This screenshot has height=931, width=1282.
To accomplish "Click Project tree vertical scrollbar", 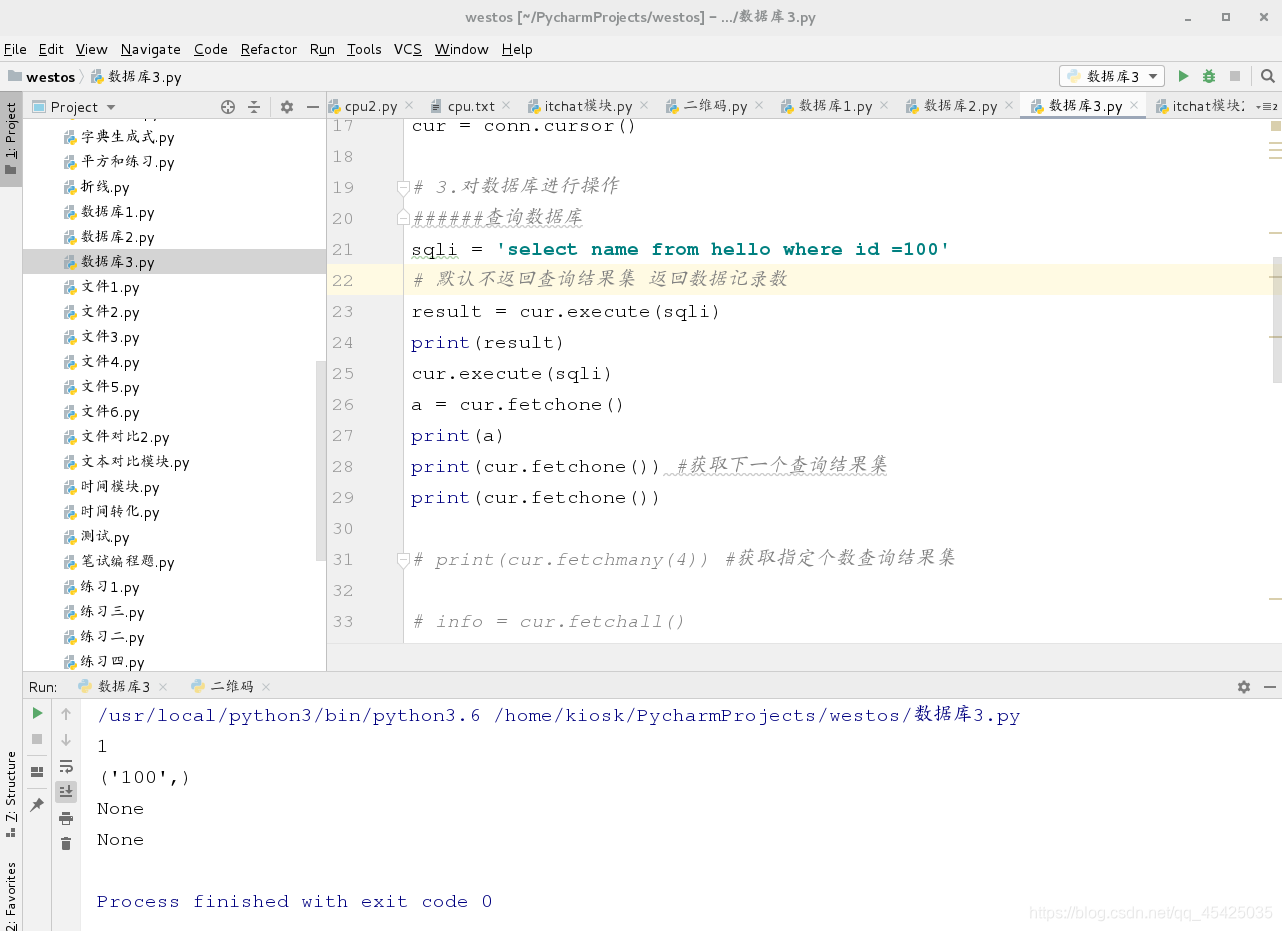I will click(321, 460).
